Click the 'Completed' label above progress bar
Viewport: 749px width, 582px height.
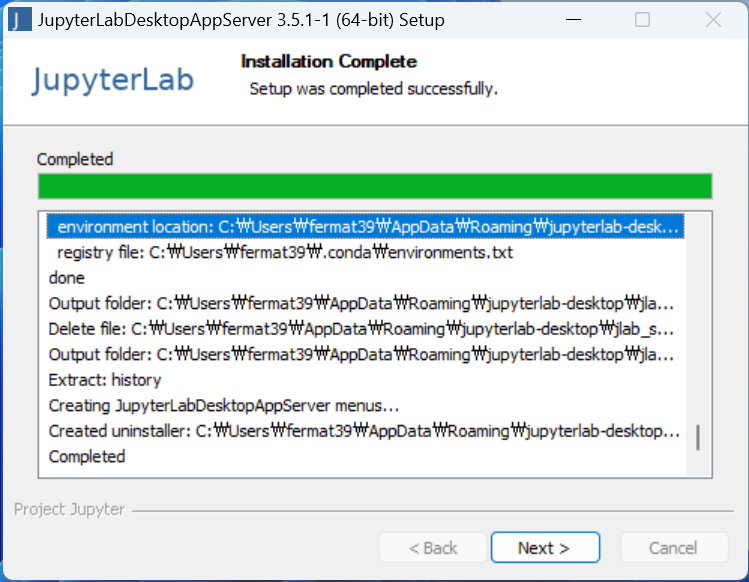[x=75, y=159]
